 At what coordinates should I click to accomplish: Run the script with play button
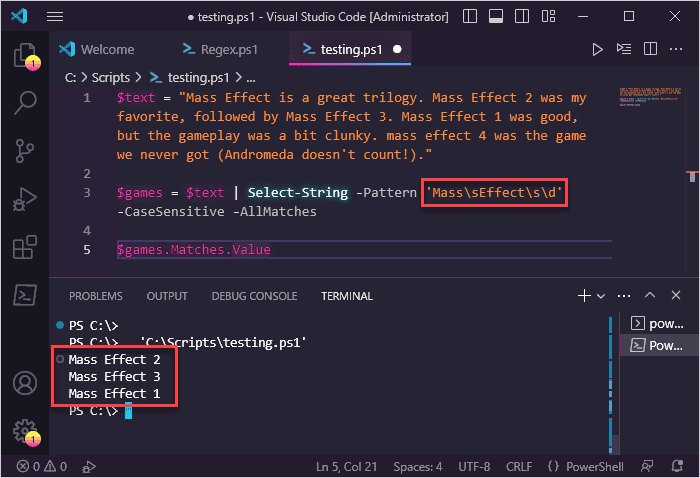597,49
